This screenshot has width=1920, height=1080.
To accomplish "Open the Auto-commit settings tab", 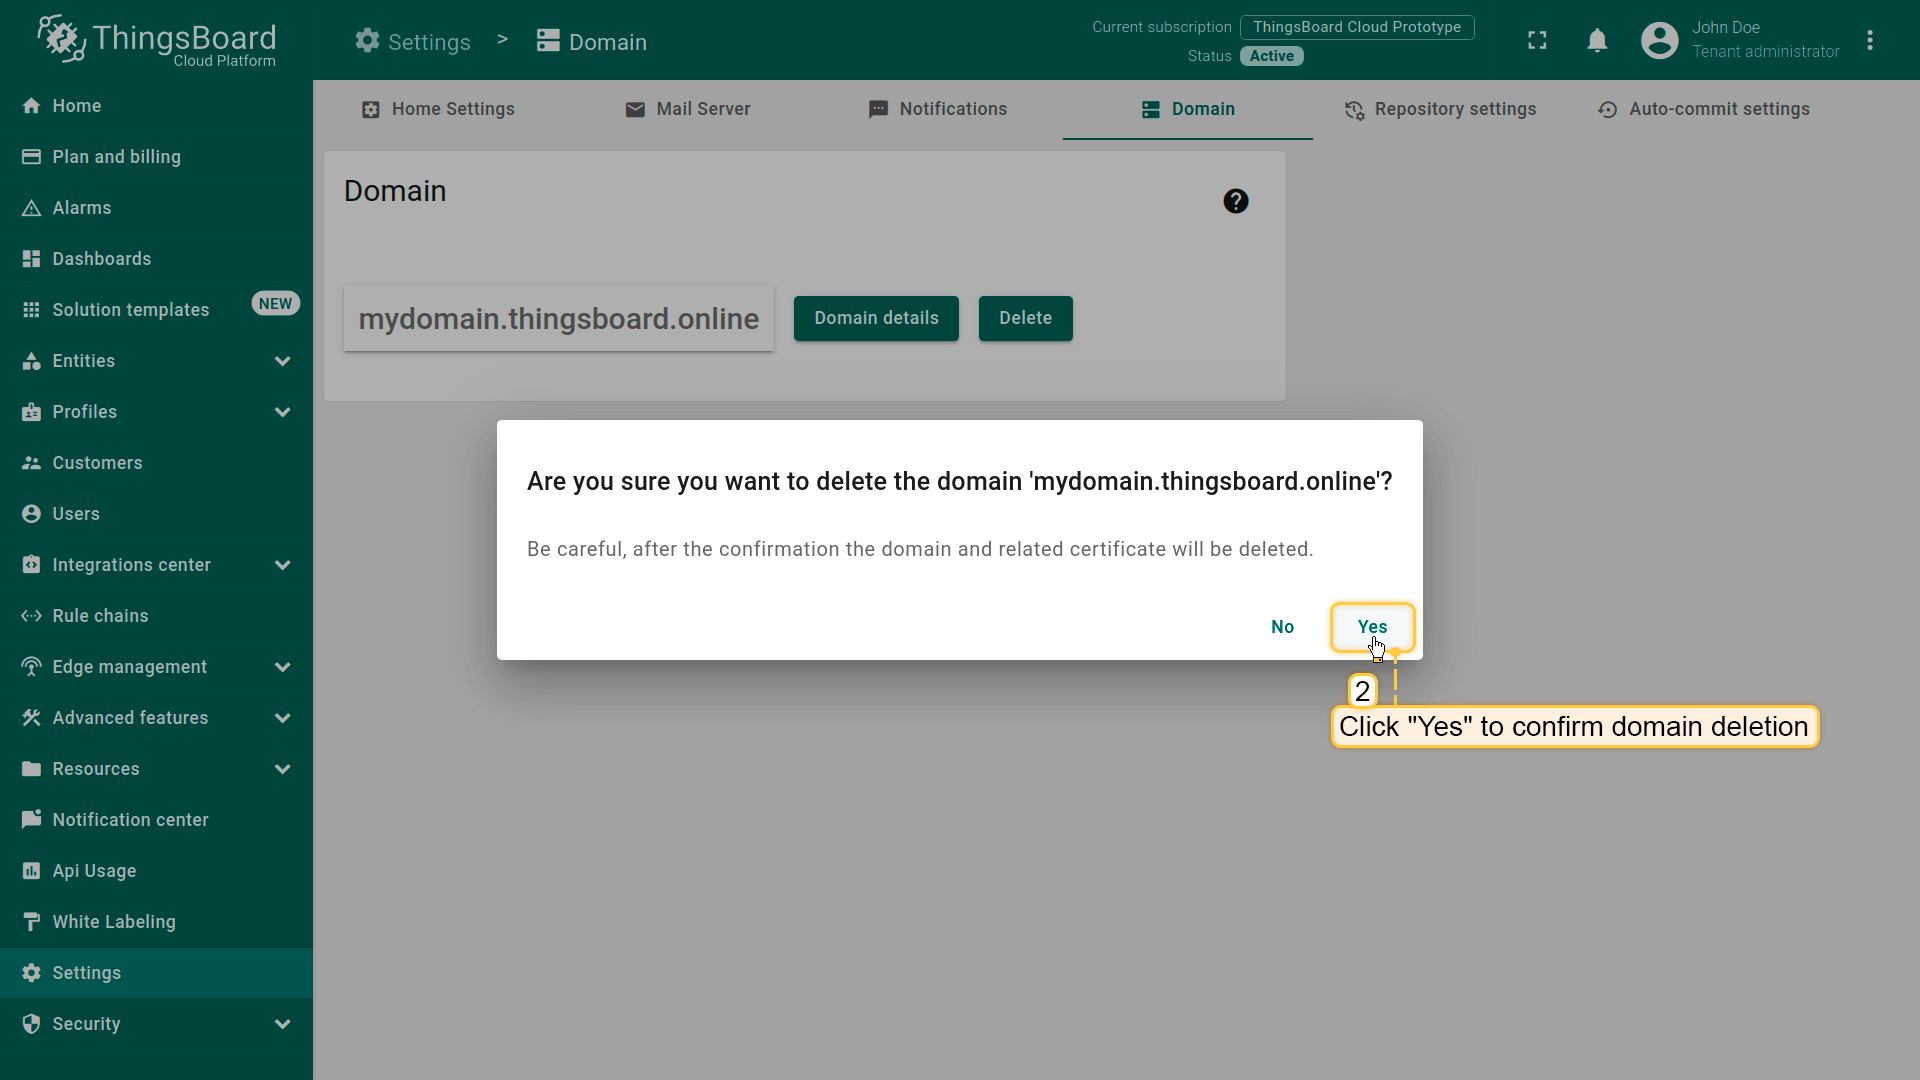I will click(1704, 109).
